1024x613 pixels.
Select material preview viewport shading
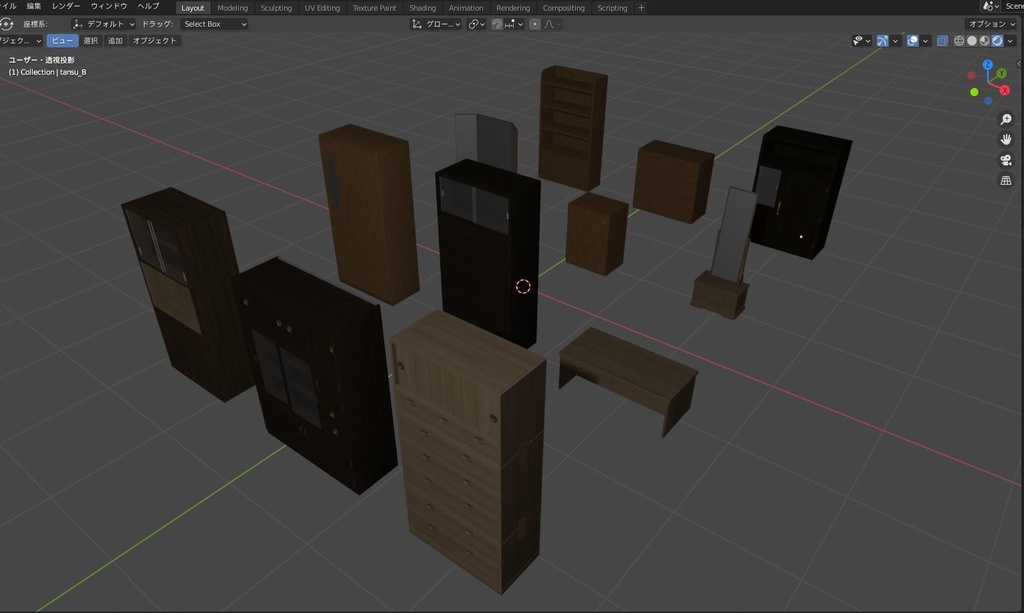[x=984, y=40]
